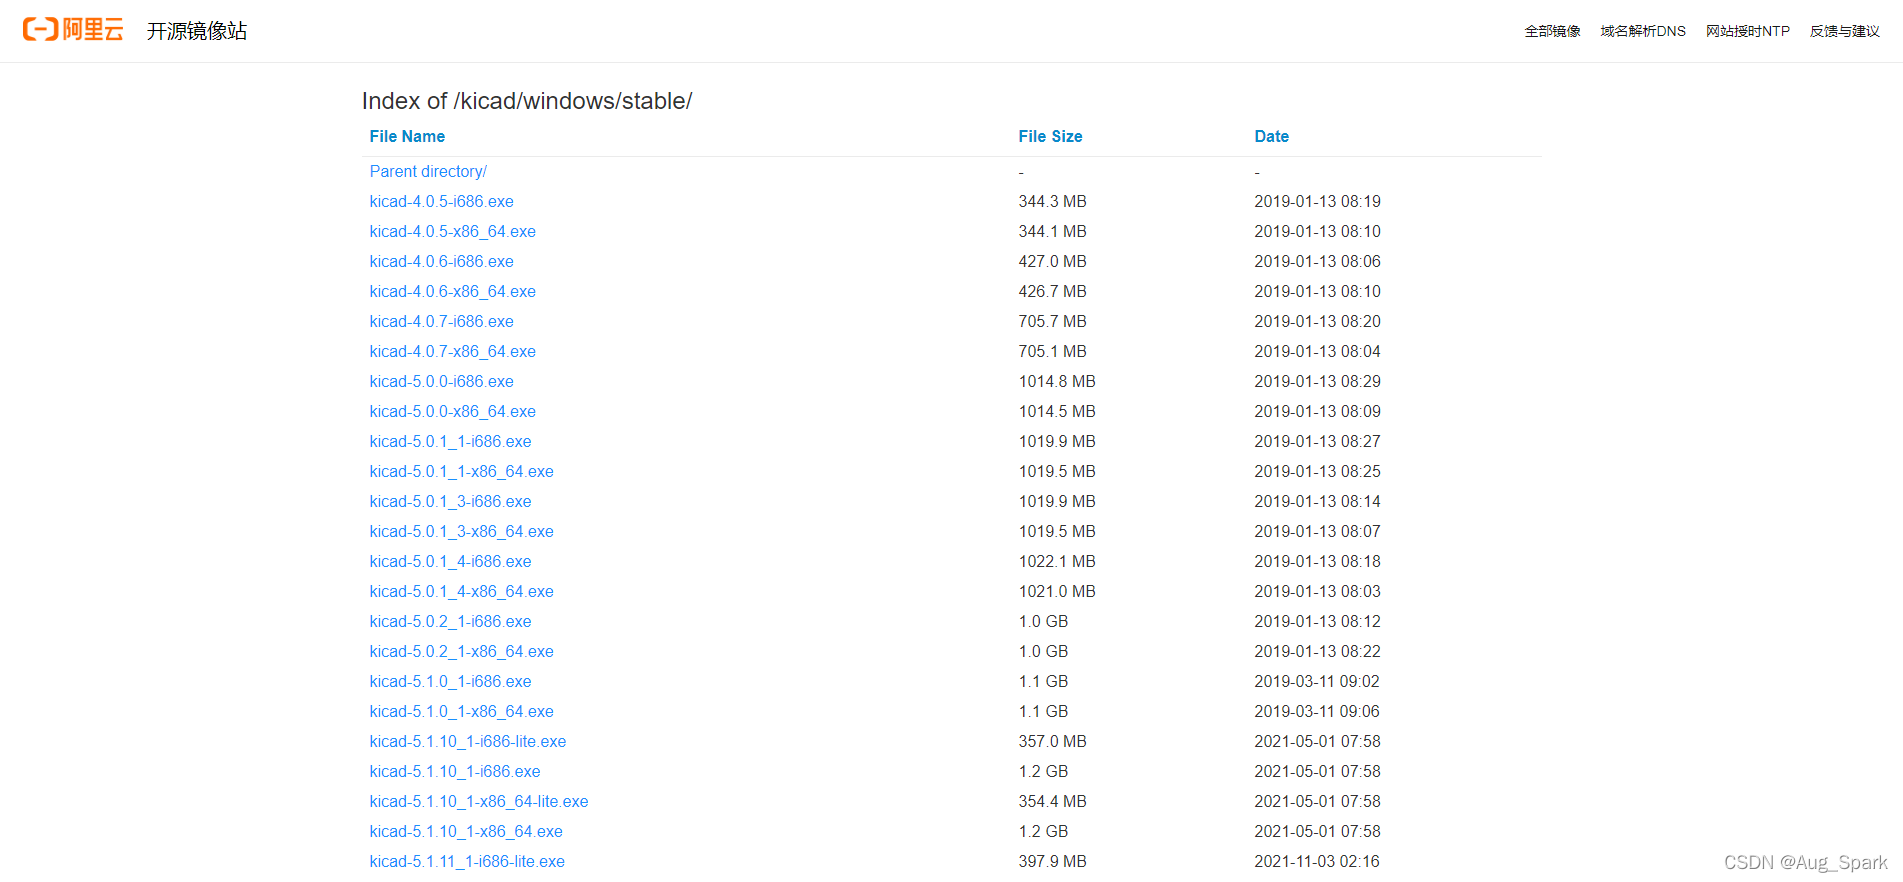Viewport: 1903px width, 882px height.
Task: Open the 反馈与建议 menu item
Action: [x=1845, y=31]
